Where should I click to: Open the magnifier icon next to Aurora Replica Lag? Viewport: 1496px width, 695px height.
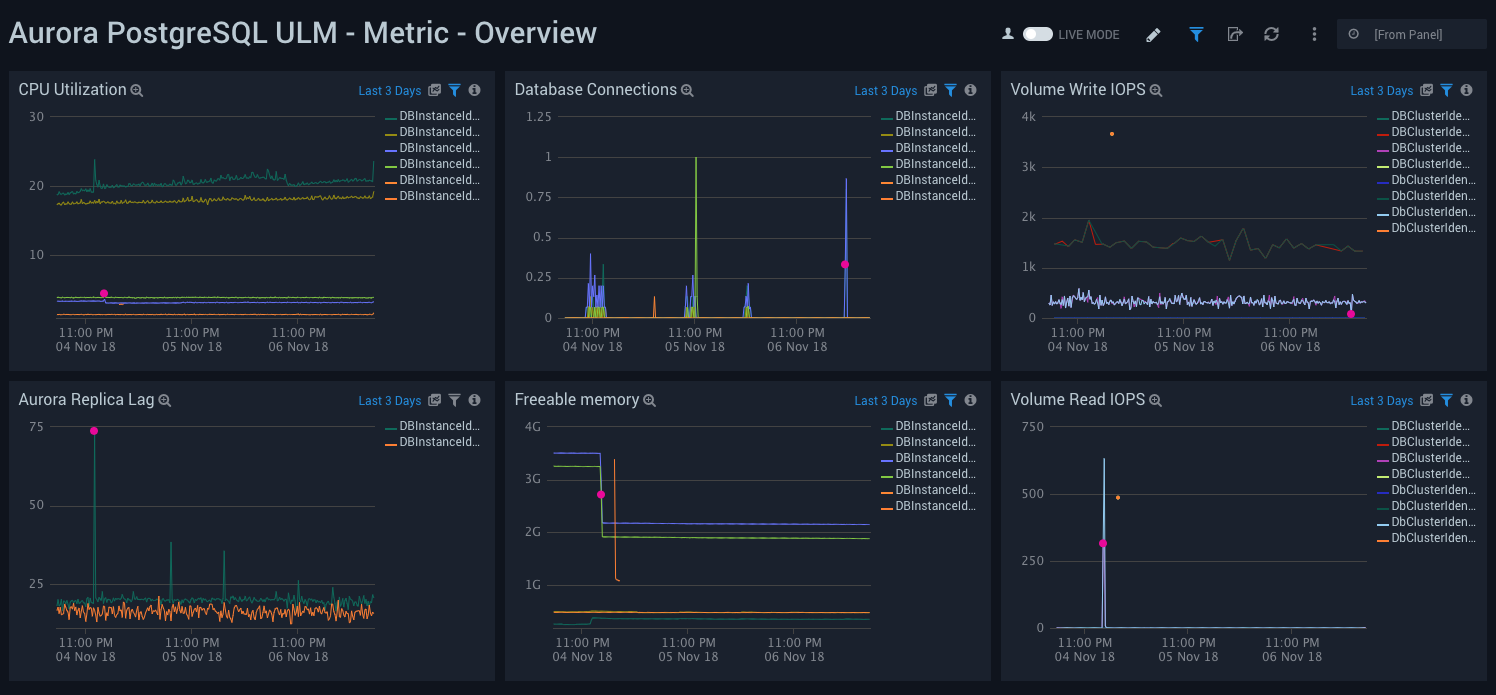166,400
